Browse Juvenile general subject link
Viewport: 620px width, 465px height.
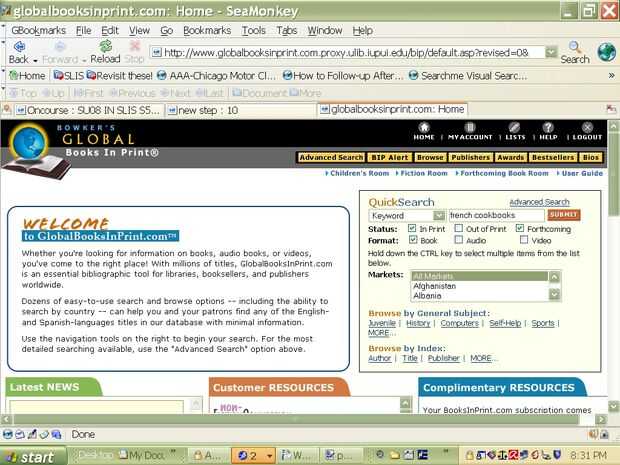click(382, 323)
